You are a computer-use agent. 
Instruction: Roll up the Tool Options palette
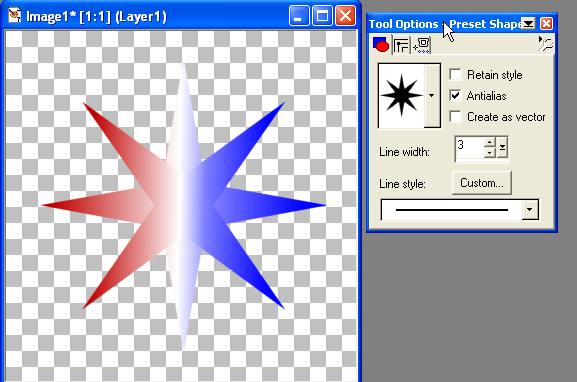click(528, 24)
